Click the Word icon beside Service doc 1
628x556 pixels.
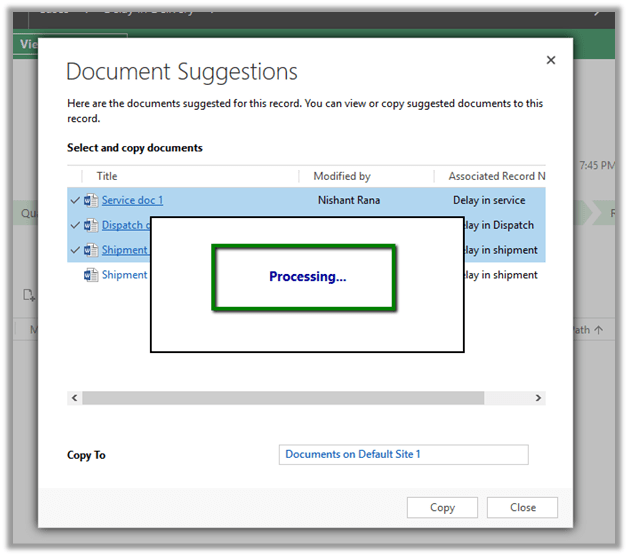click(x=91, y=200)
